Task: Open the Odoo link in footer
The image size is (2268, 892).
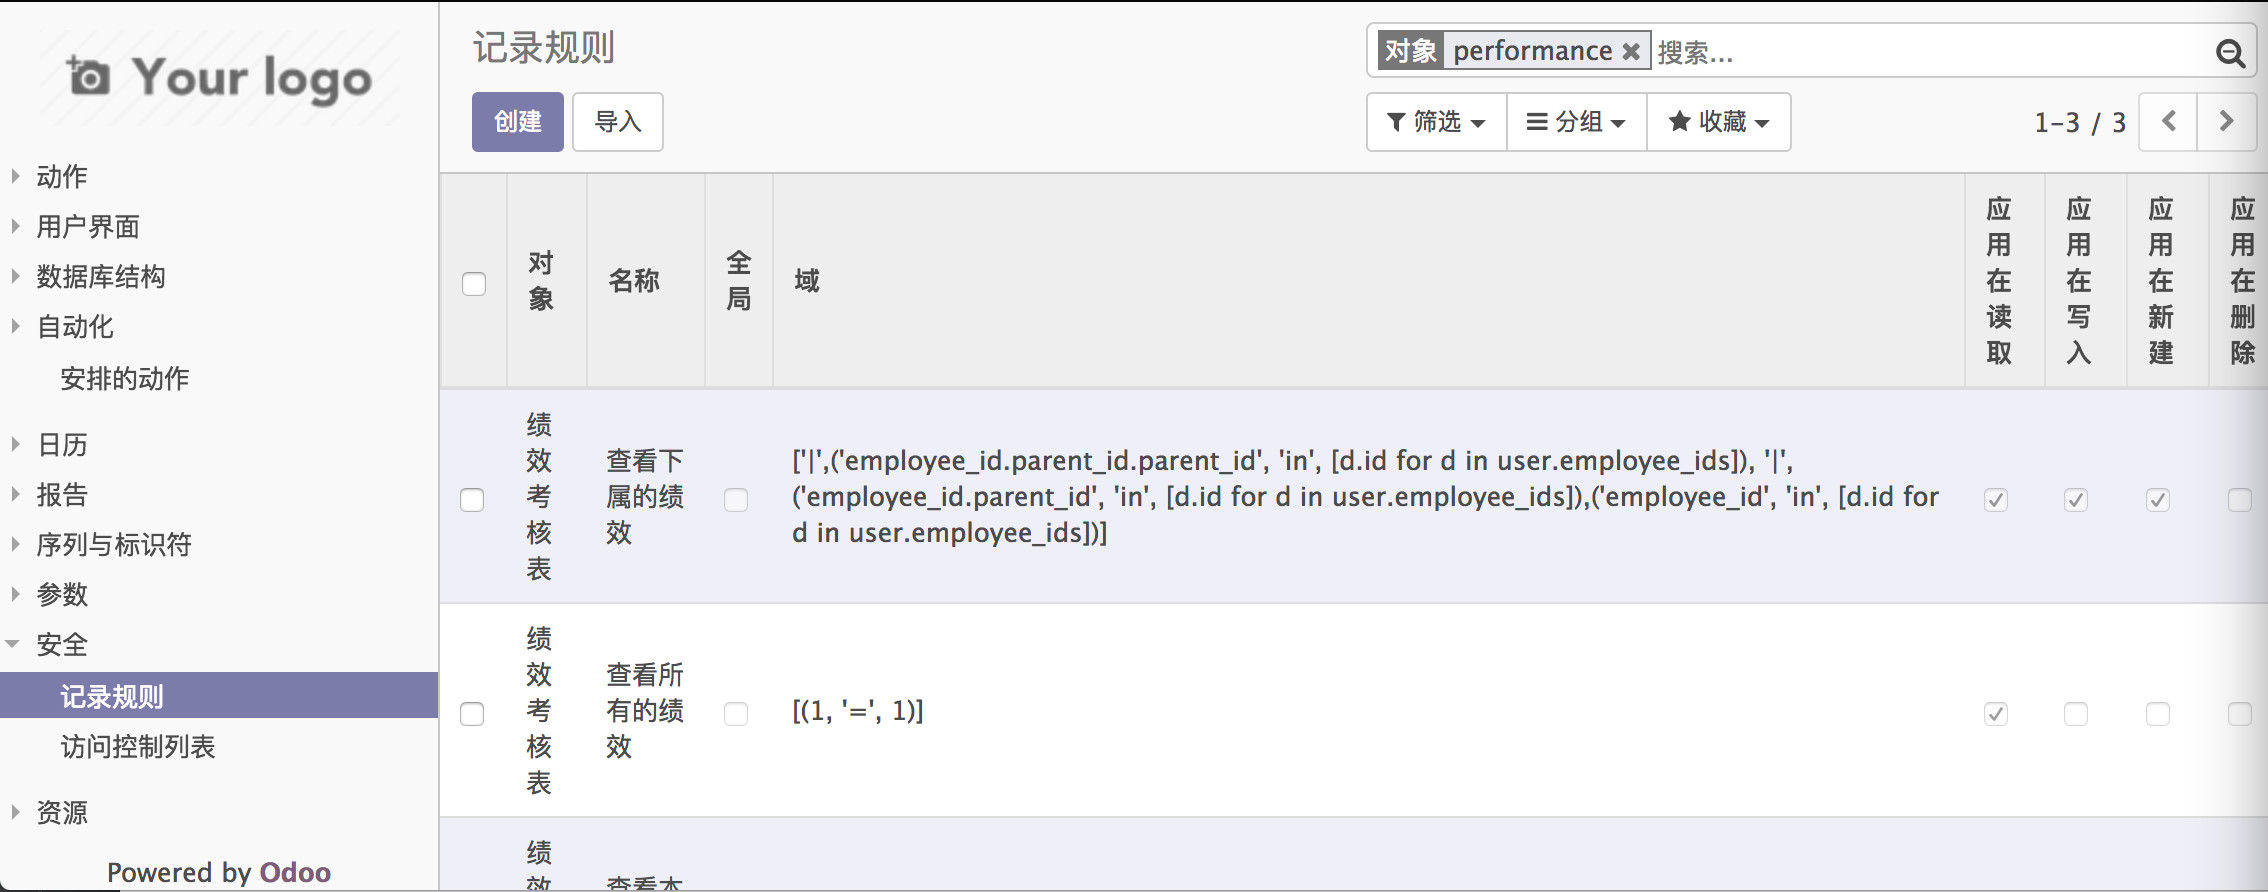Action: [x=295, y=872]
